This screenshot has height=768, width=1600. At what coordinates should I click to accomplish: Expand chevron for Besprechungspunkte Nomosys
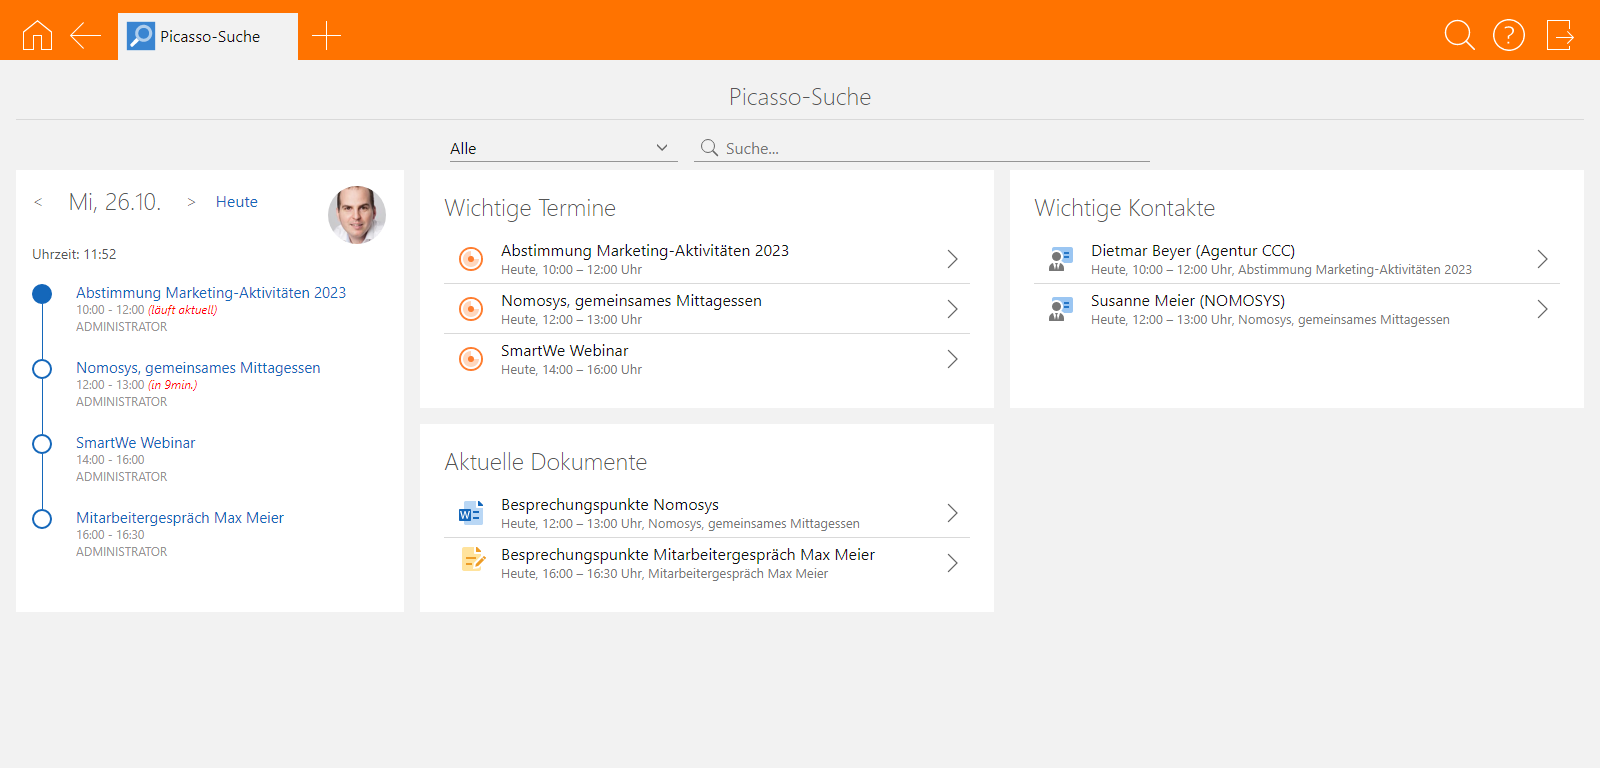(x=952, y=513)
